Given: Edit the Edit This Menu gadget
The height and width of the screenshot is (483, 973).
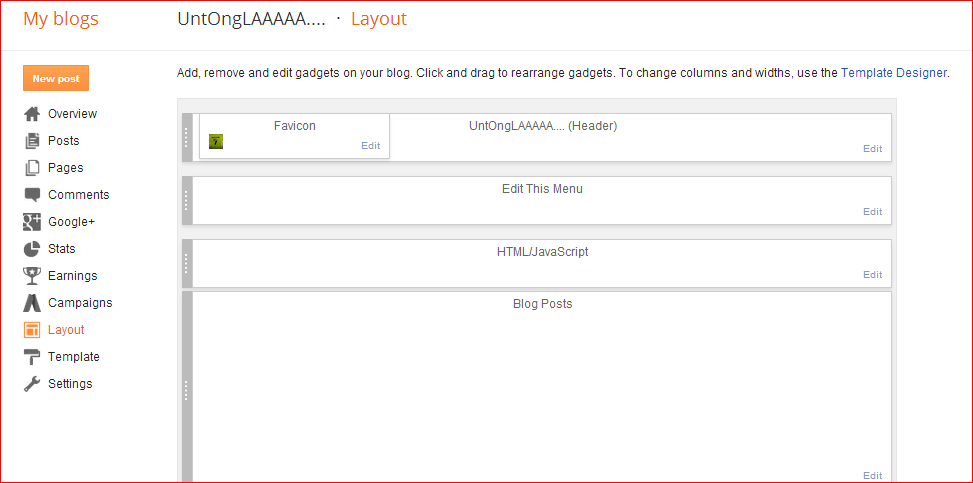Looking at the screenshot, I should [x=872, y=212].
